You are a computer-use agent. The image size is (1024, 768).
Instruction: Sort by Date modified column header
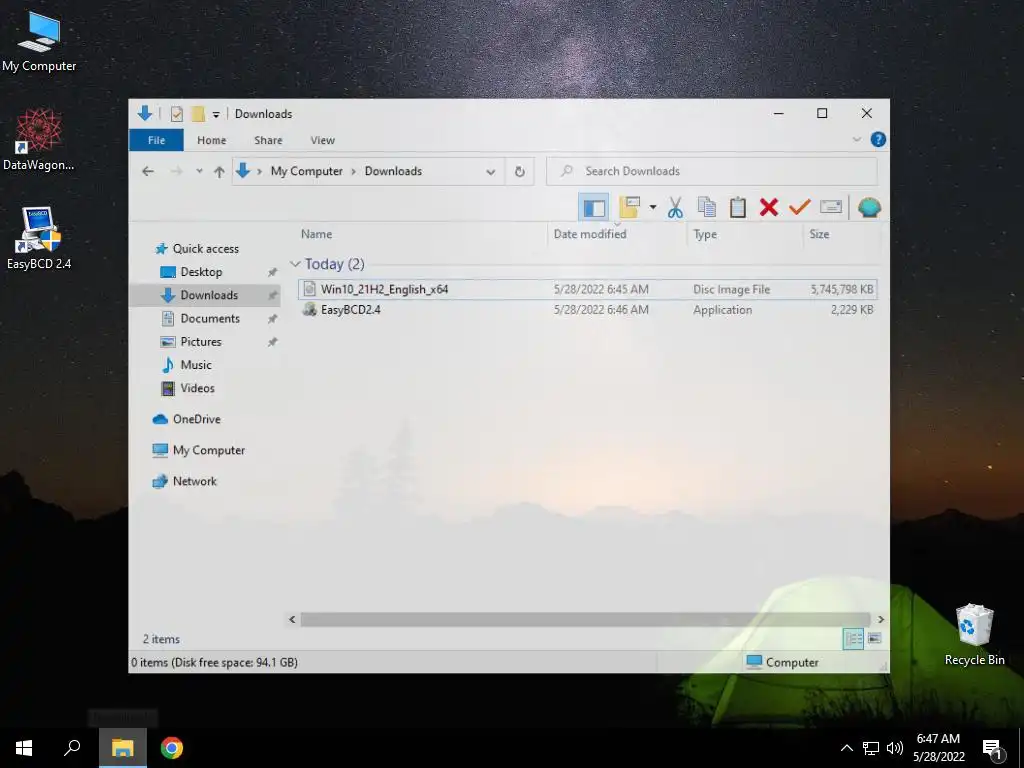coord(590,234)
